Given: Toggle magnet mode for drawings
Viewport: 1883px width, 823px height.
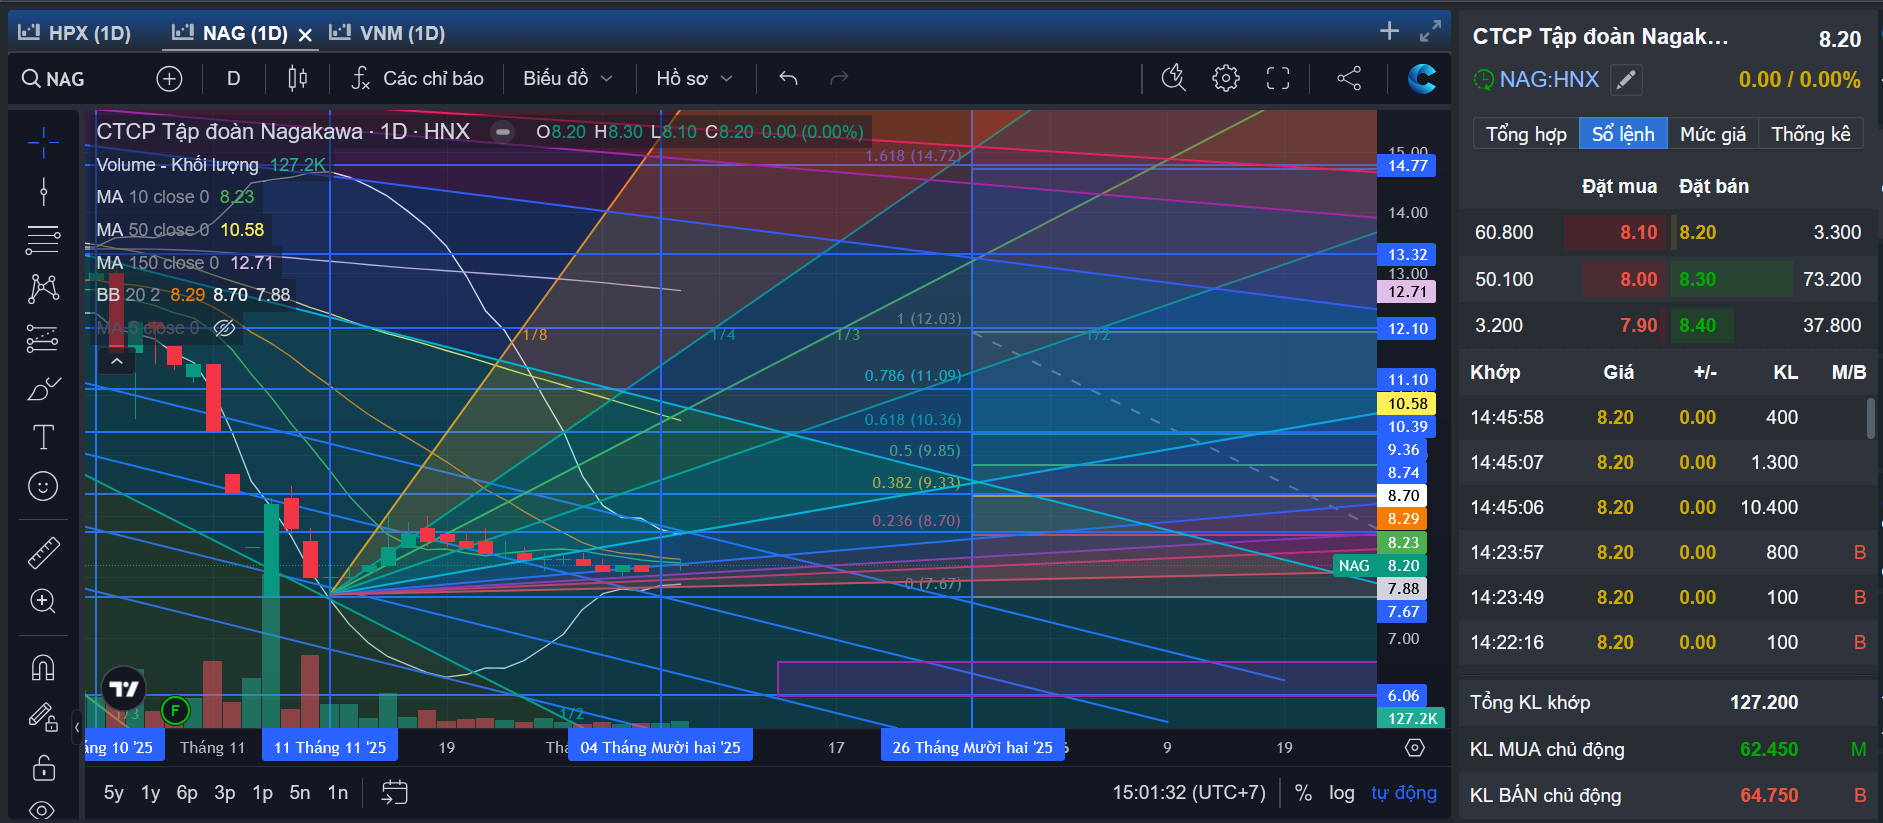Looking at the screenshot, I should click(x=43, y=667).
